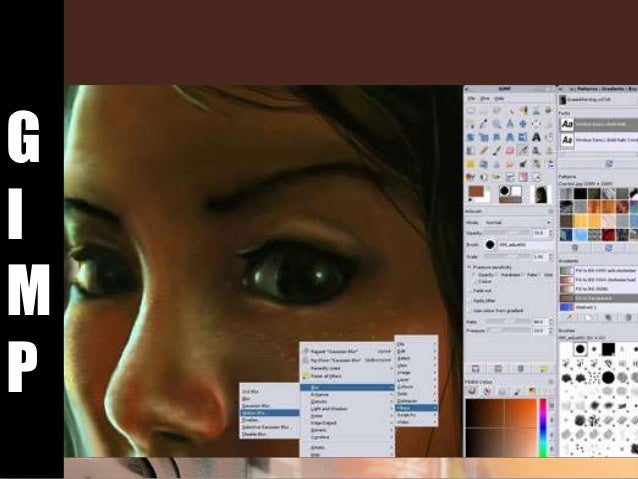Choose Selective Gaussian Blur entry

(269, 427)
